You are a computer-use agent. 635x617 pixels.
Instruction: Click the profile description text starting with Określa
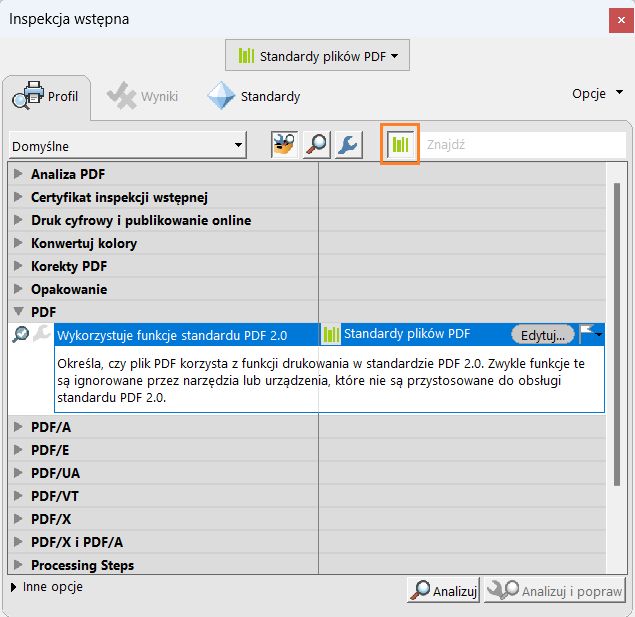click(x=321, y=381)
